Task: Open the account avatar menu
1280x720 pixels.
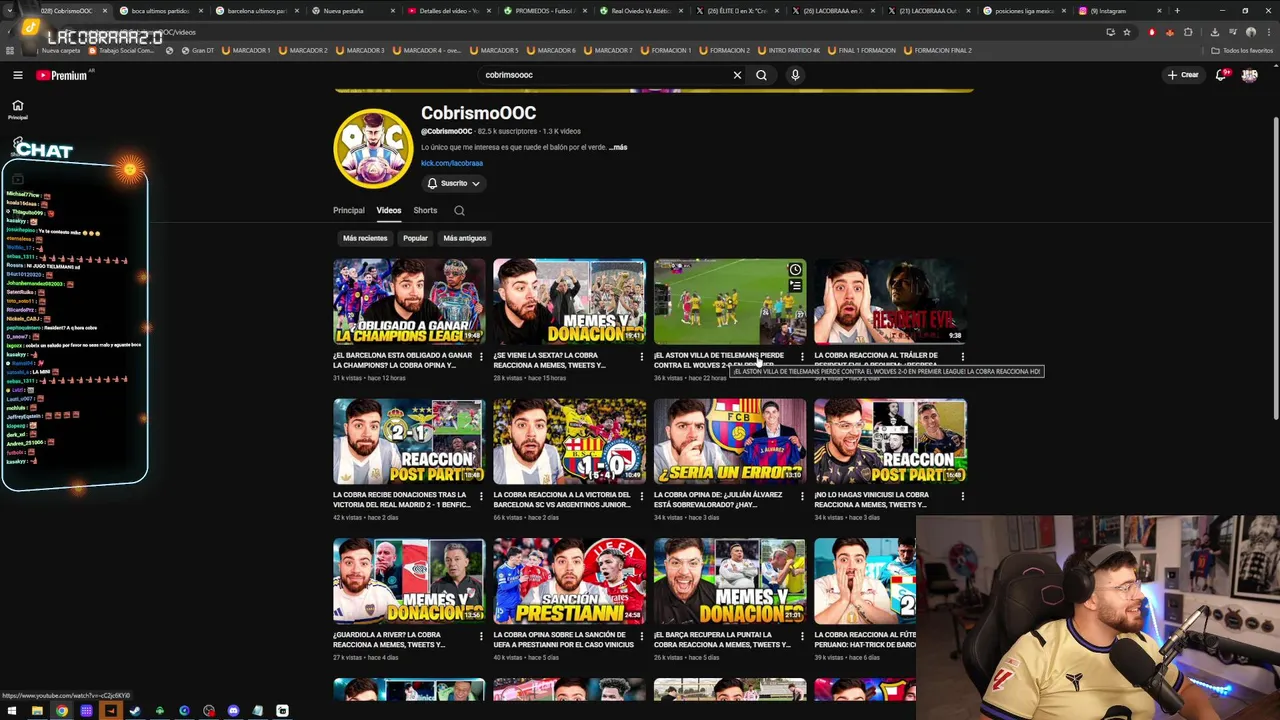Action: [x=1249, y=75]
